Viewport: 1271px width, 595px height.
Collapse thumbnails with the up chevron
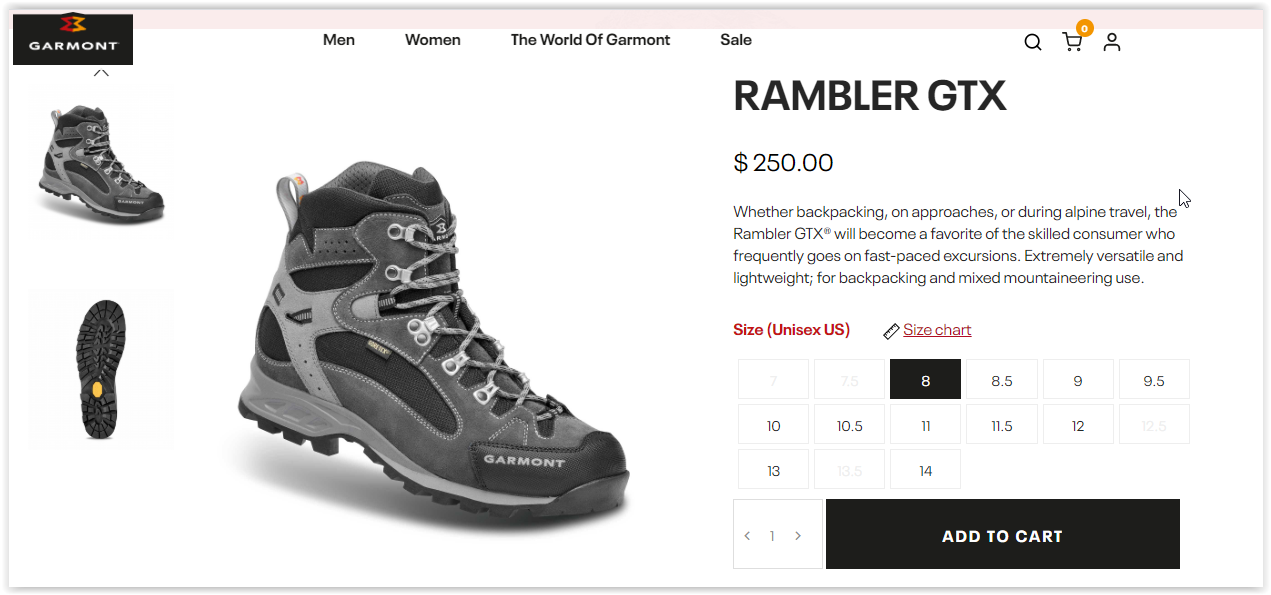(x=101, y=72)
